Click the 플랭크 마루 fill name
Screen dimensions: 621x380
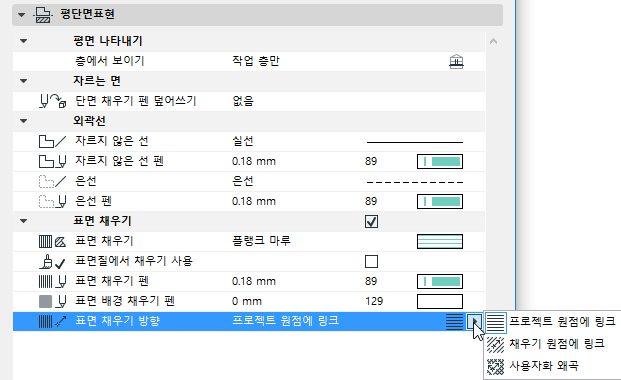pos(261,241)
